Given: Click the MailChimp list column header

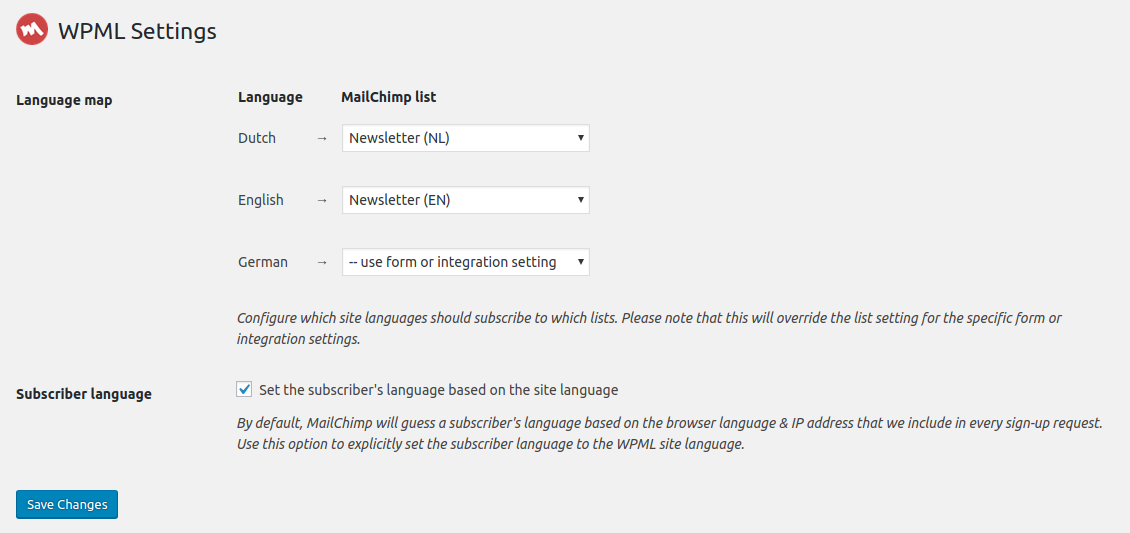Looking at the screenshot, I should (388, 97).
